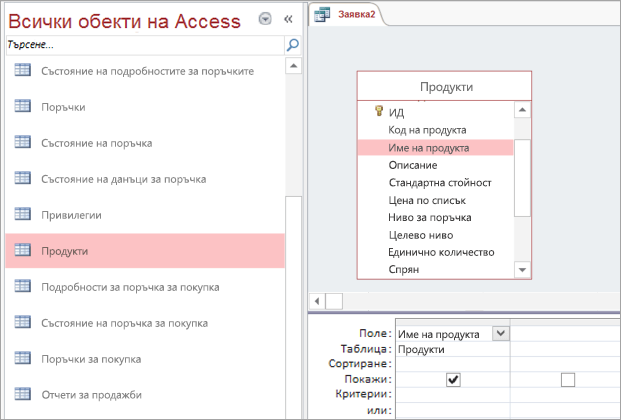
Task: Click the Продукти field list title bar
Action: [444, 86]
